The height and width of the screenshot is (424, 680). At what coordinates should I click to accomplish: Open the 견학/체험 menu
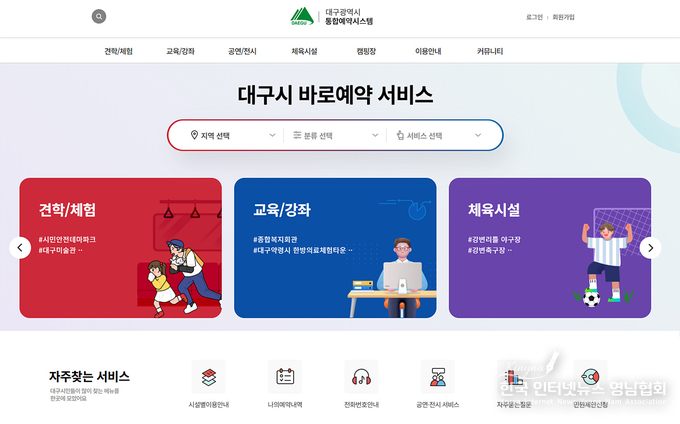(118, 51)
